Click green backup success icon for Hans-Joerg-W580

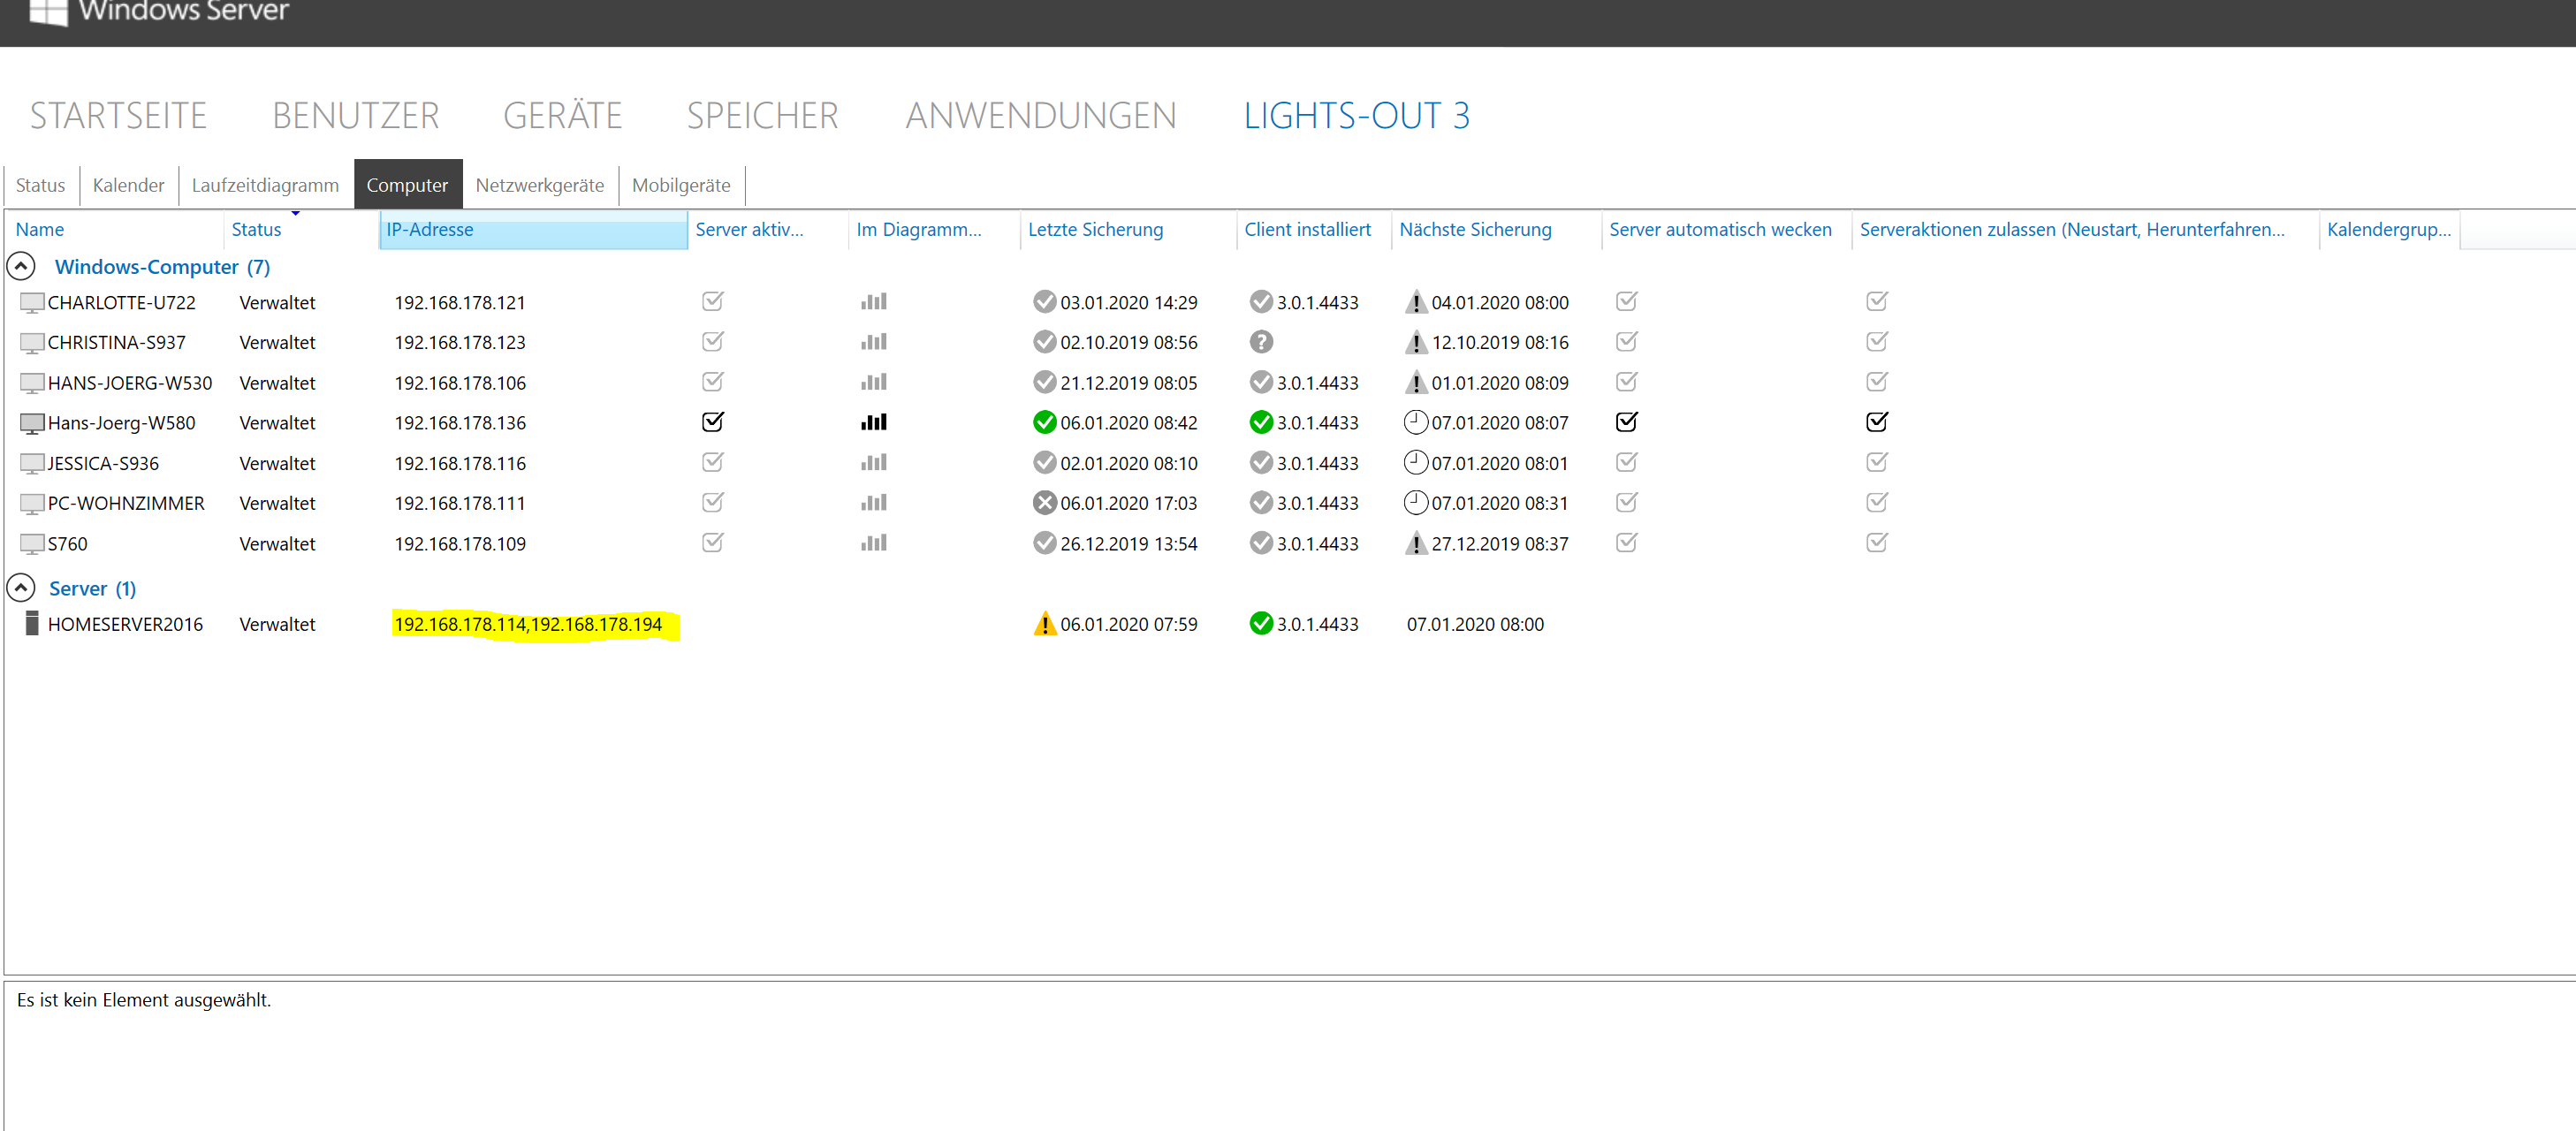pyautogui.click(x=1044, y=422)
